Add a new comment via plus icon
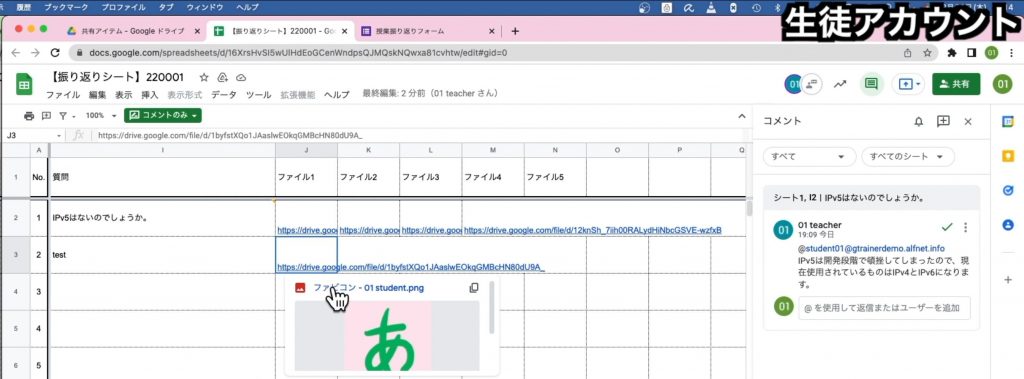The height and width of the screenshot is (379, 1024). [943, 122]
